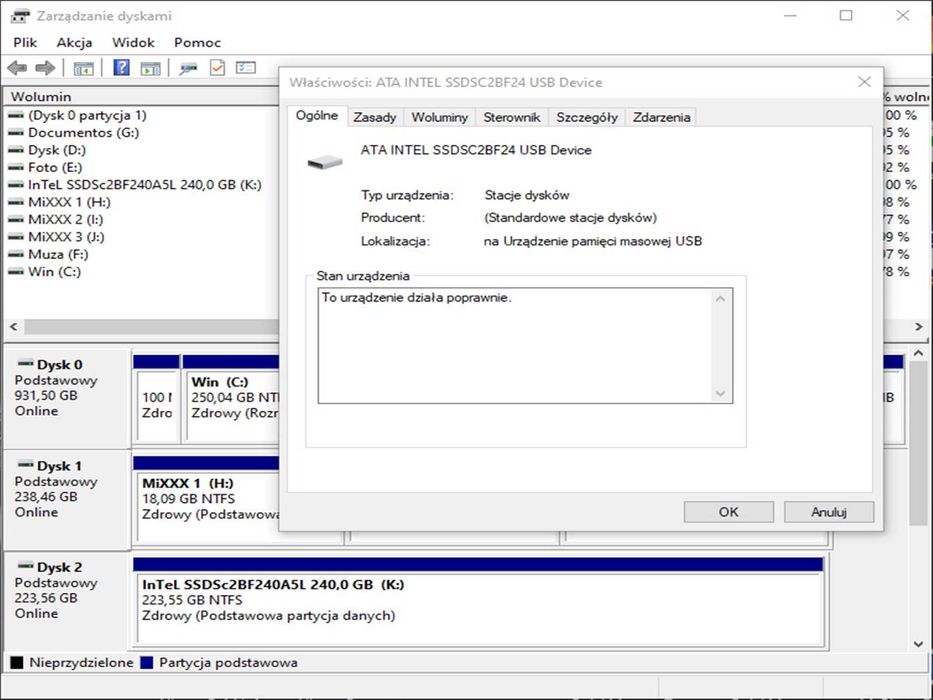Click the Zarządzanie dyskami title bar icon
Screen dimensions: 933x700
20,16
